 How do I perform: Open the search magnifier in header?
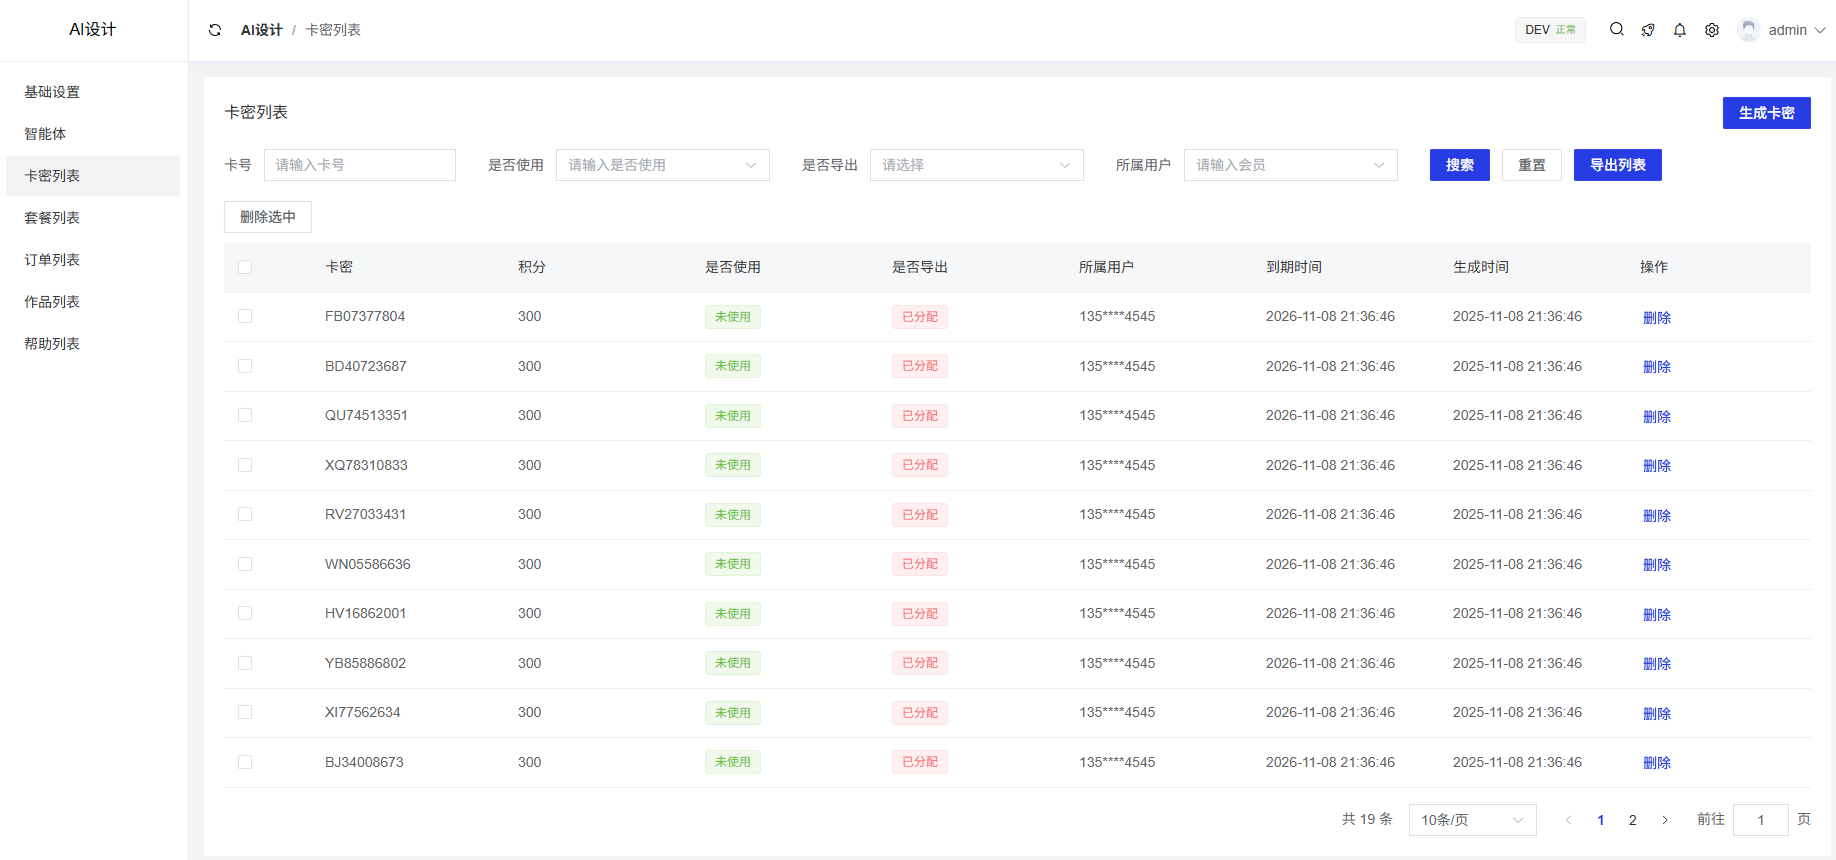click(1616, 30)
